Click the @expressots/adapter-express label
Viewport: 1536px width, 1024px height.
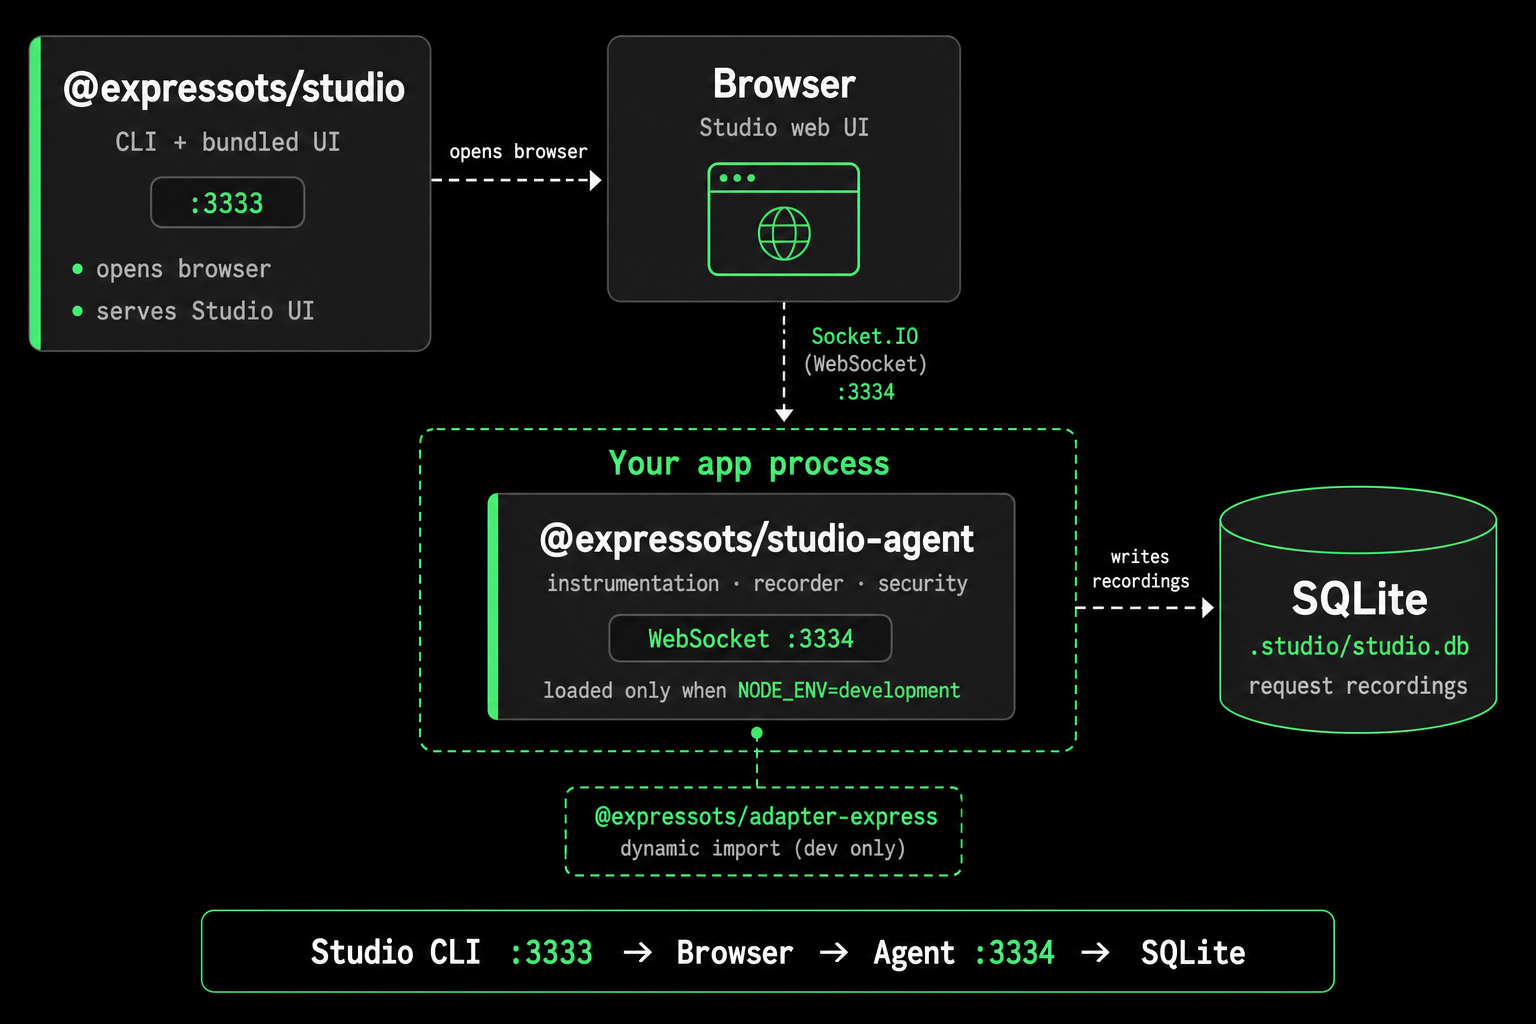766,816
